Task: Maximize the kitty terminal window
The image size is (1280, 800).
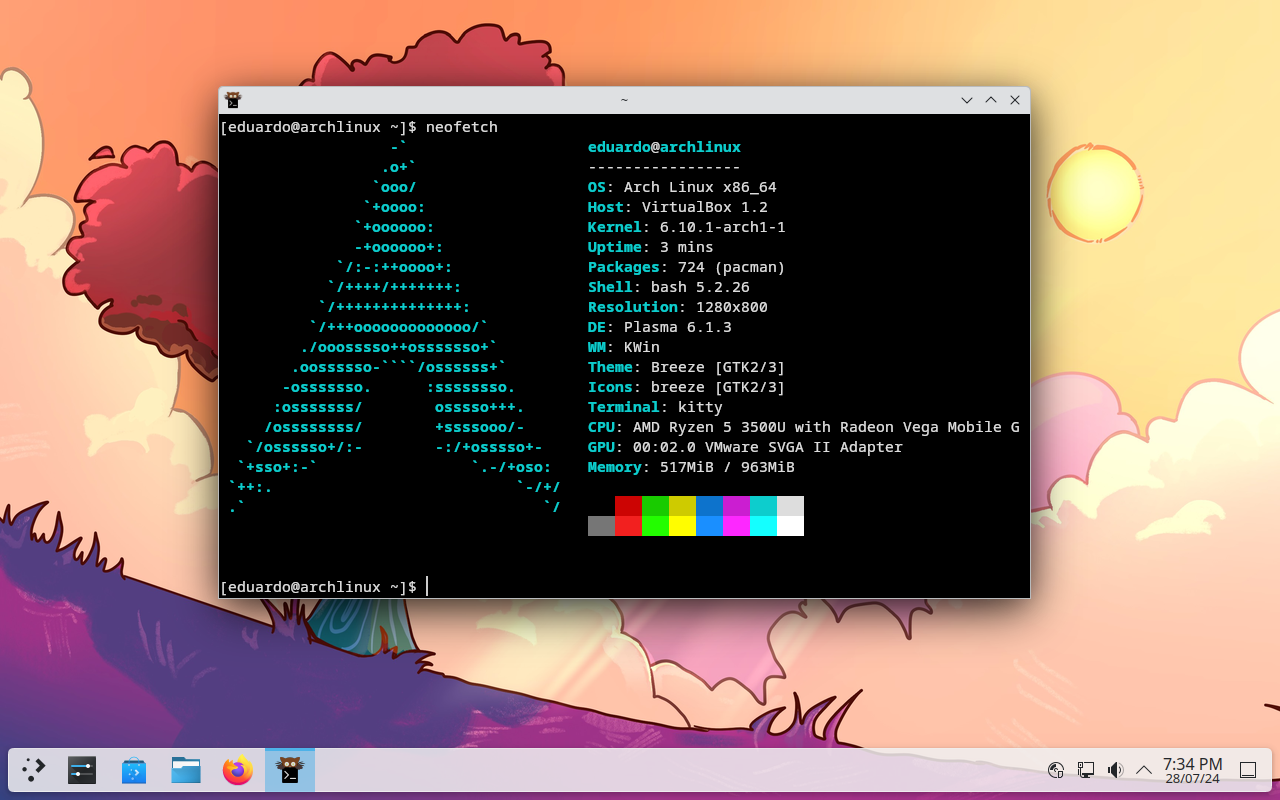Action: coord(991,100)
